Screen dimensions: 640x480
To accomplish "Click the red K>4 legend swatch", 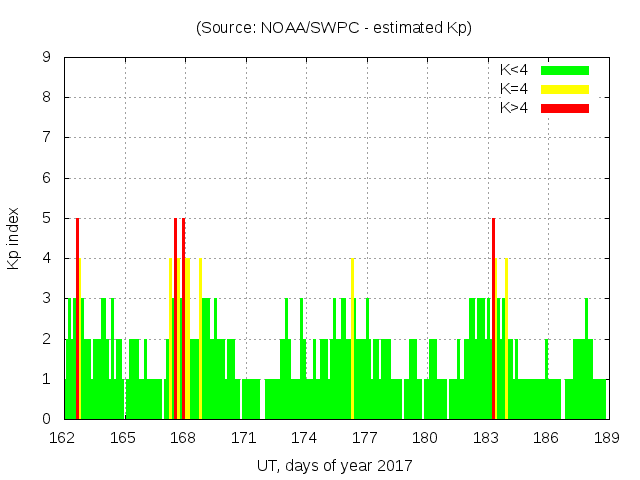I will tap(565, 108).
